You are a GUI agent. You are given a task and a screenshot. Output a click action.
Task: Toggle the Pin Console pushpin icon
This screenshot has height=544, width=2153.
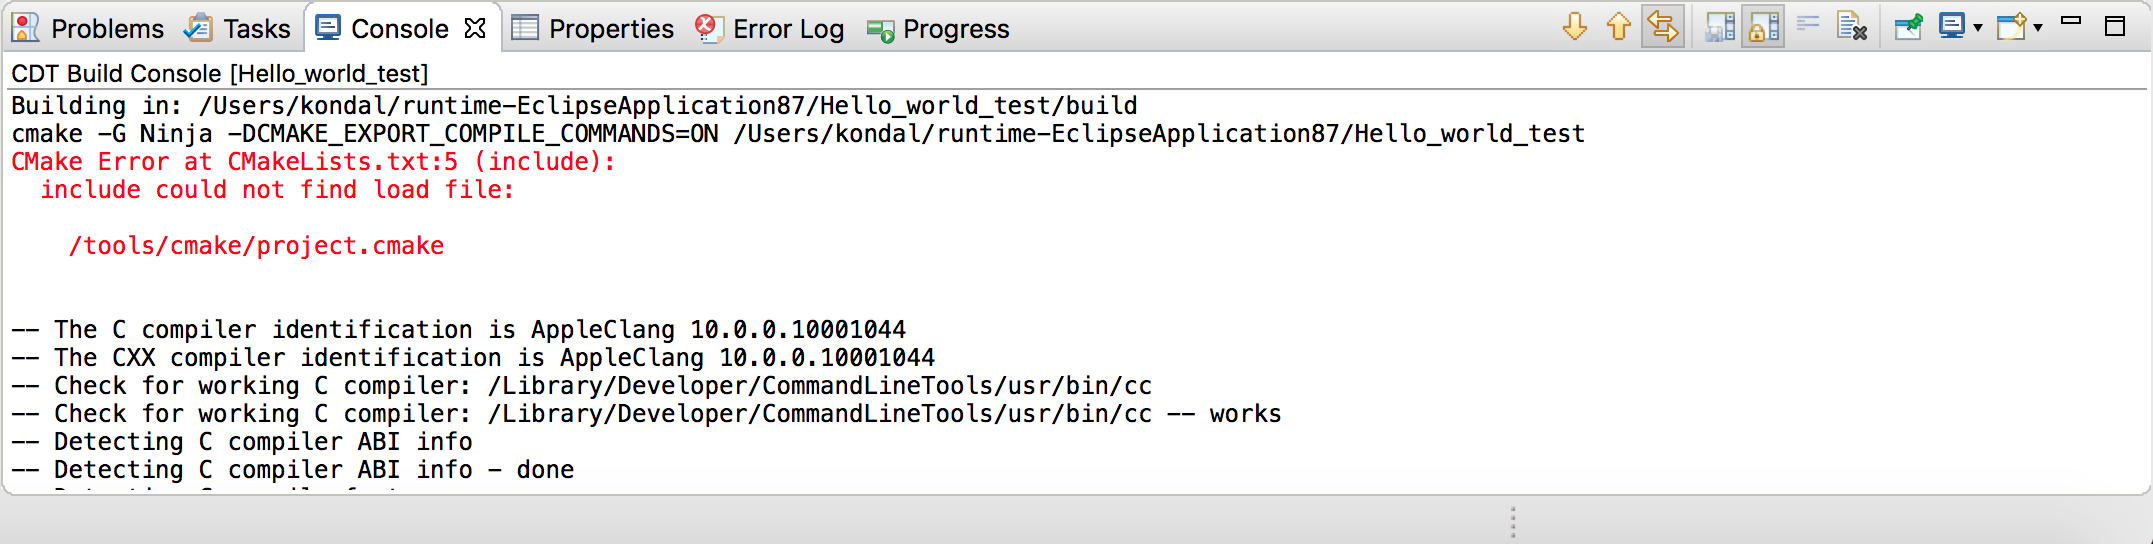[1908, 27]
